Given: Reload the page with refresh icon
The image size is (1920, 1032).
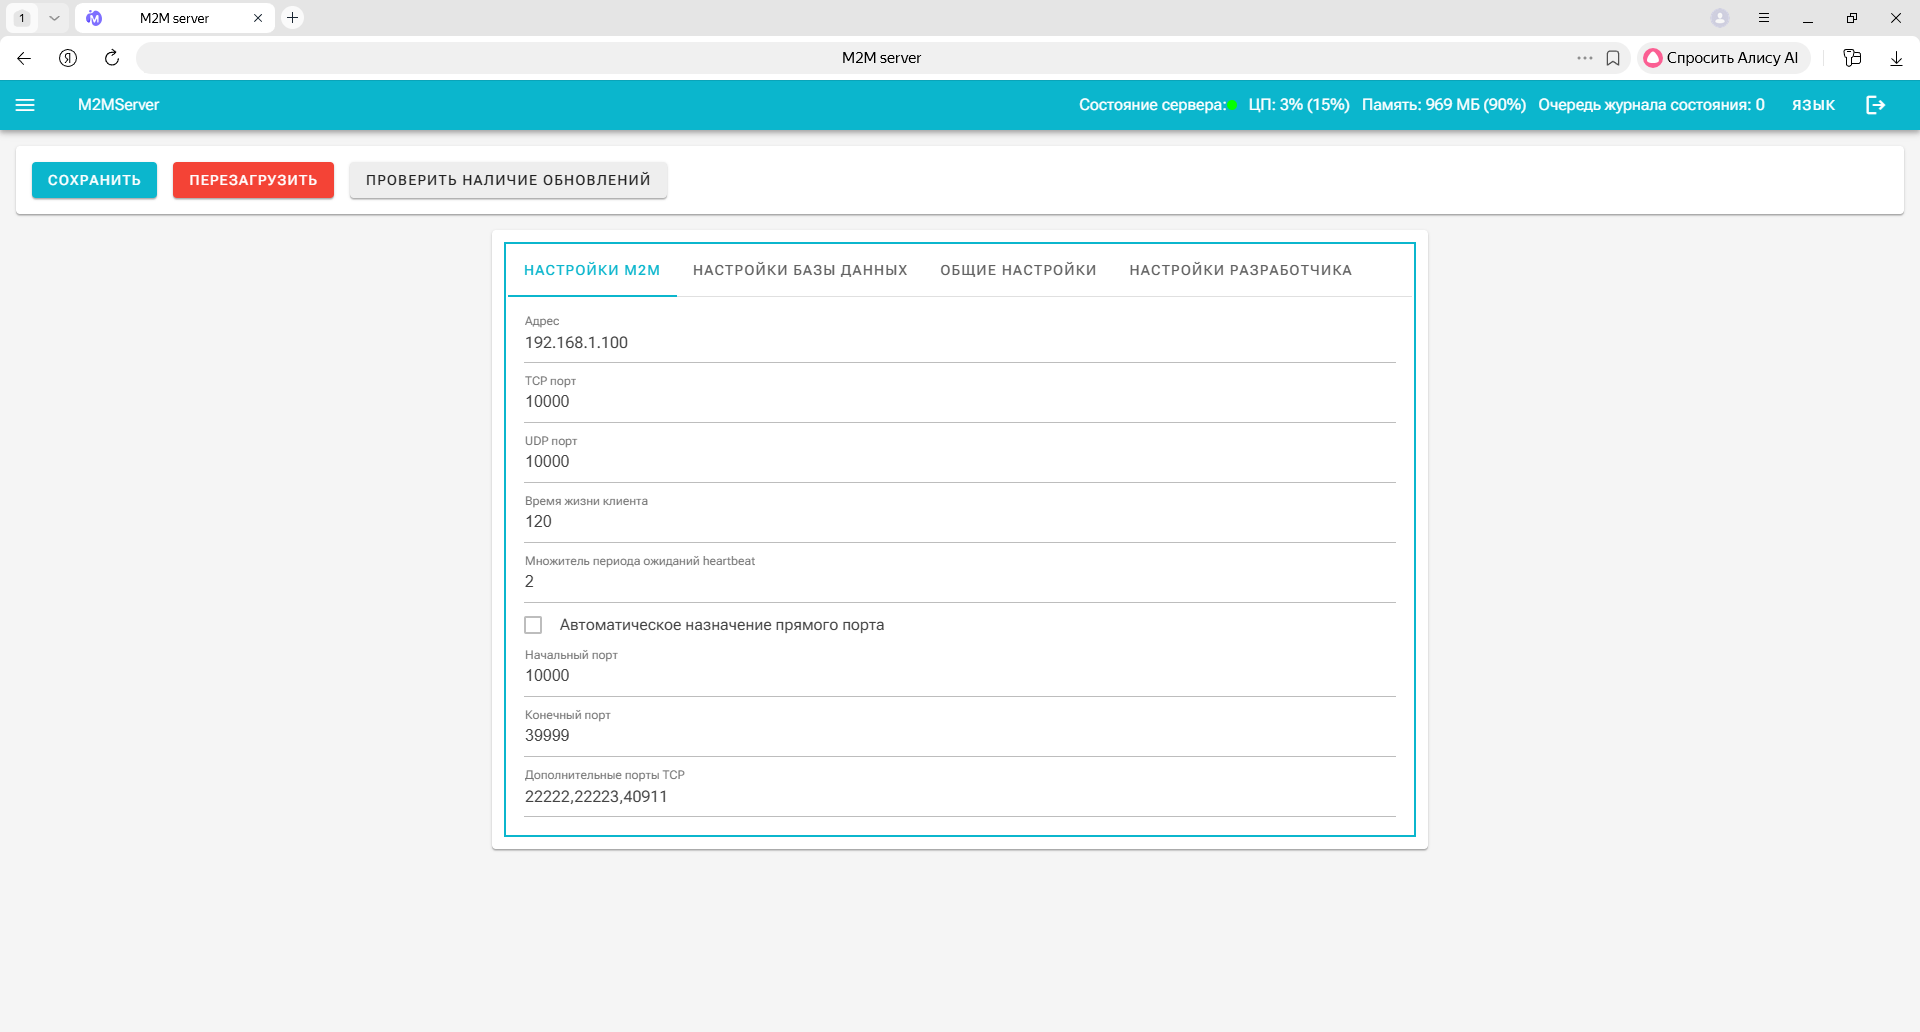Looking at the screenshot, I should pyautogui.click(x=112, y=58).
